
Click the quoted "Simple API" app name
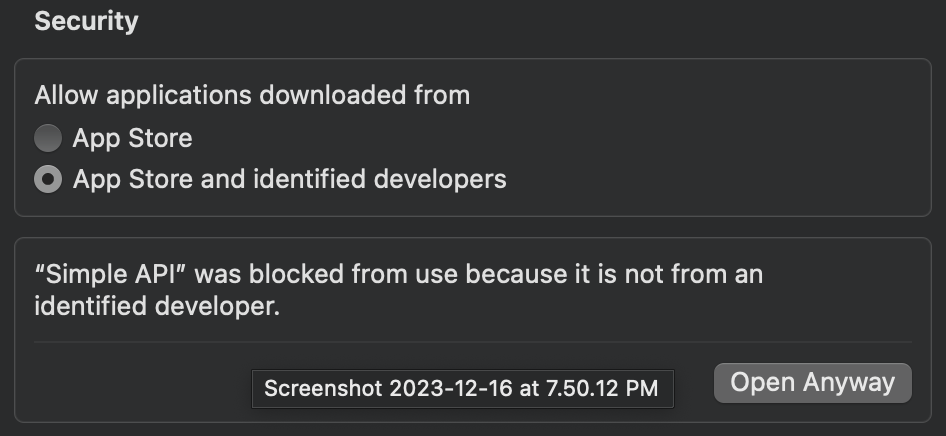point(110,274)
